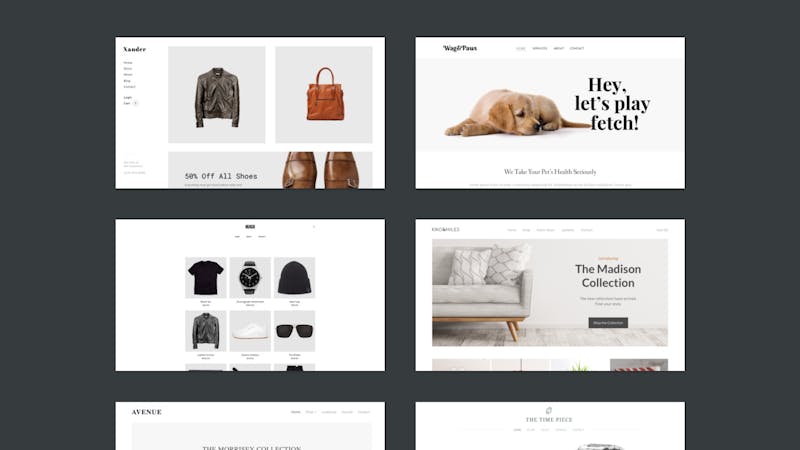Select the orange leather handbag image
Viewport: 800px width, 450px height.
pyautogui.click(x=324, y=95)
